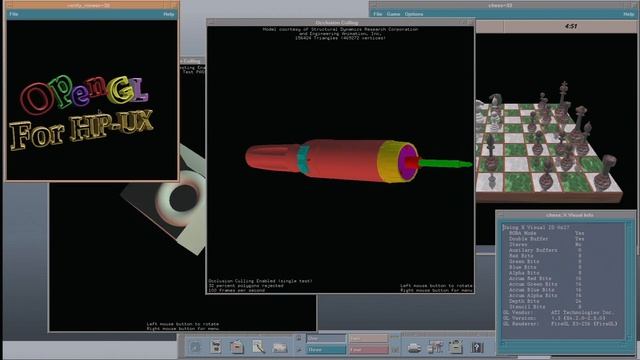
Task: Open the application manager icon on the panel
Action: pyautogui.click(x=456, y=347)
